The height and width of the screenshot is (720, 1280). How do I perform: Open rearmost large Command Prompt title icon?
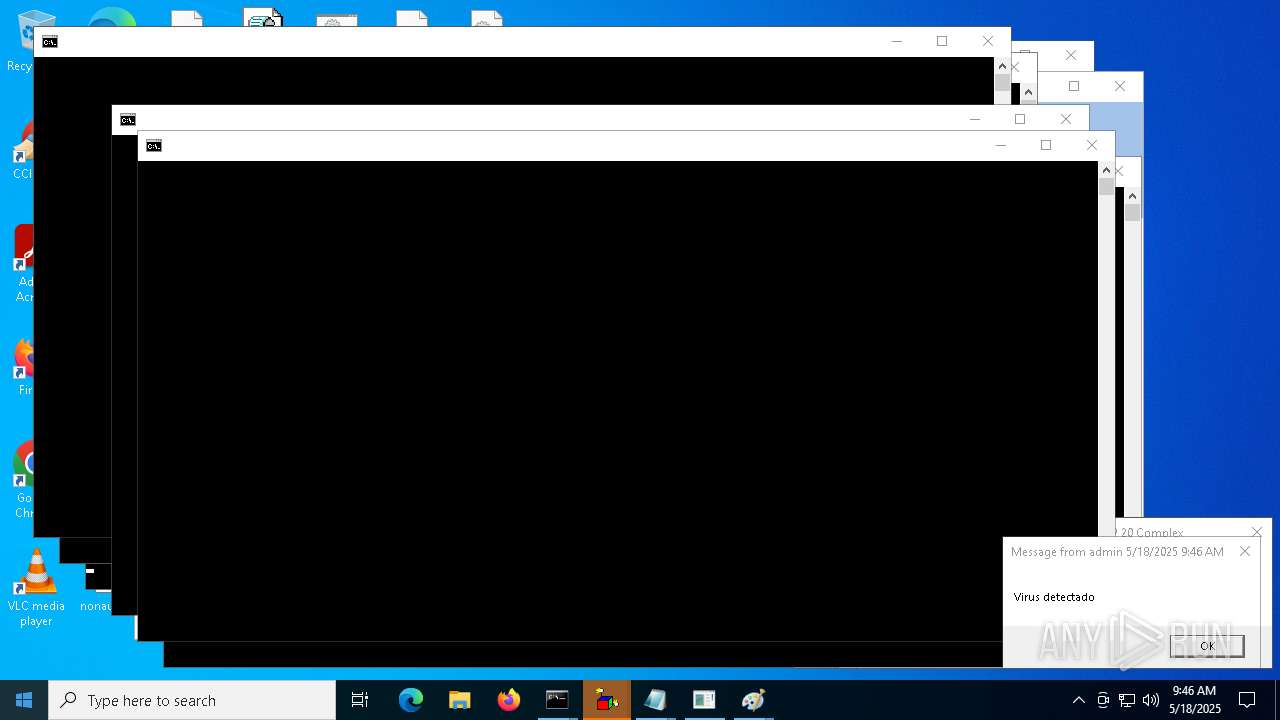49,42
